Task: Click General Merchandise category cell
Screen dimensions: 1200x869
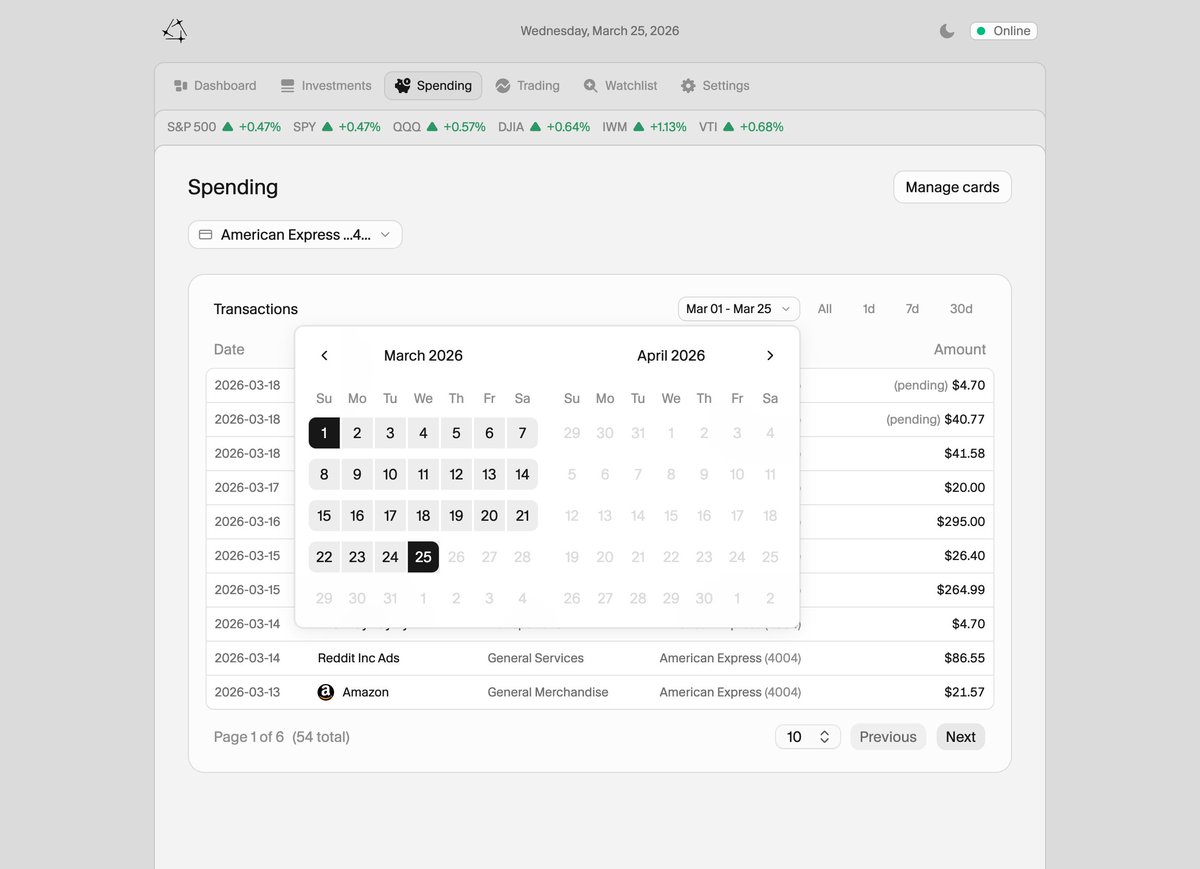Action: [x=548, y=692]
